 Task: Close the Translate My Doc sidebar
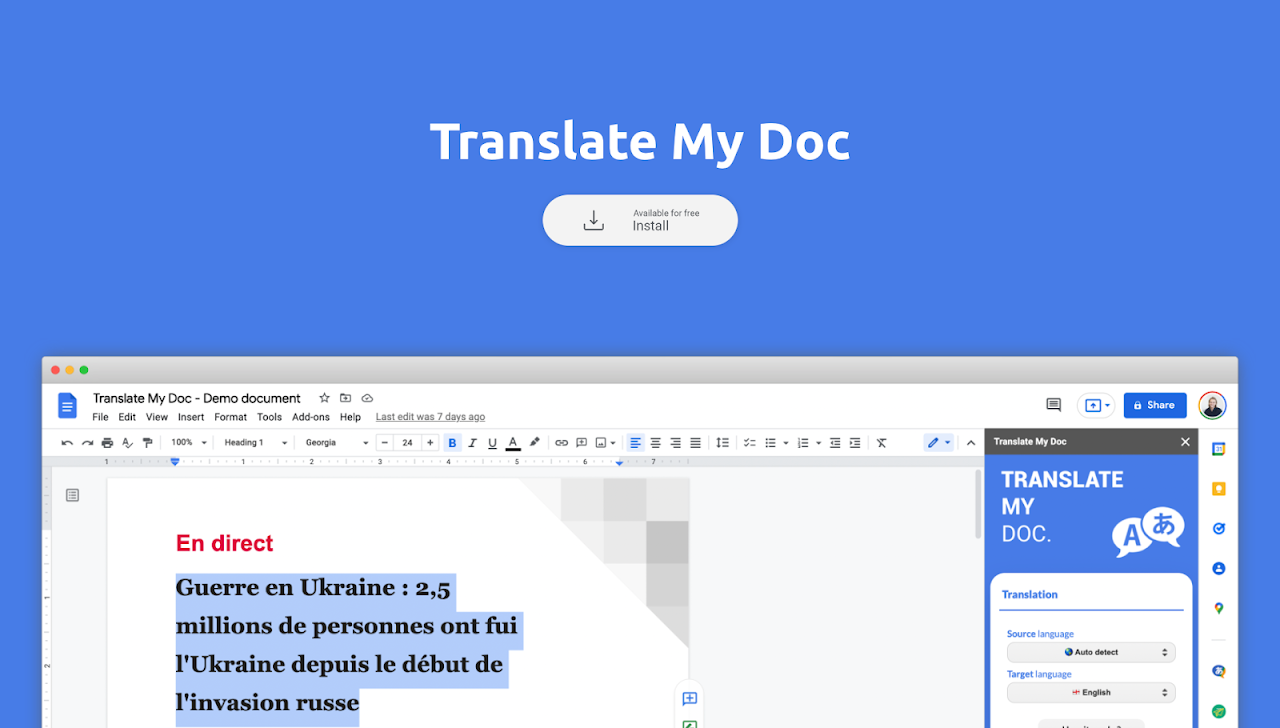tap(1185, 442)
